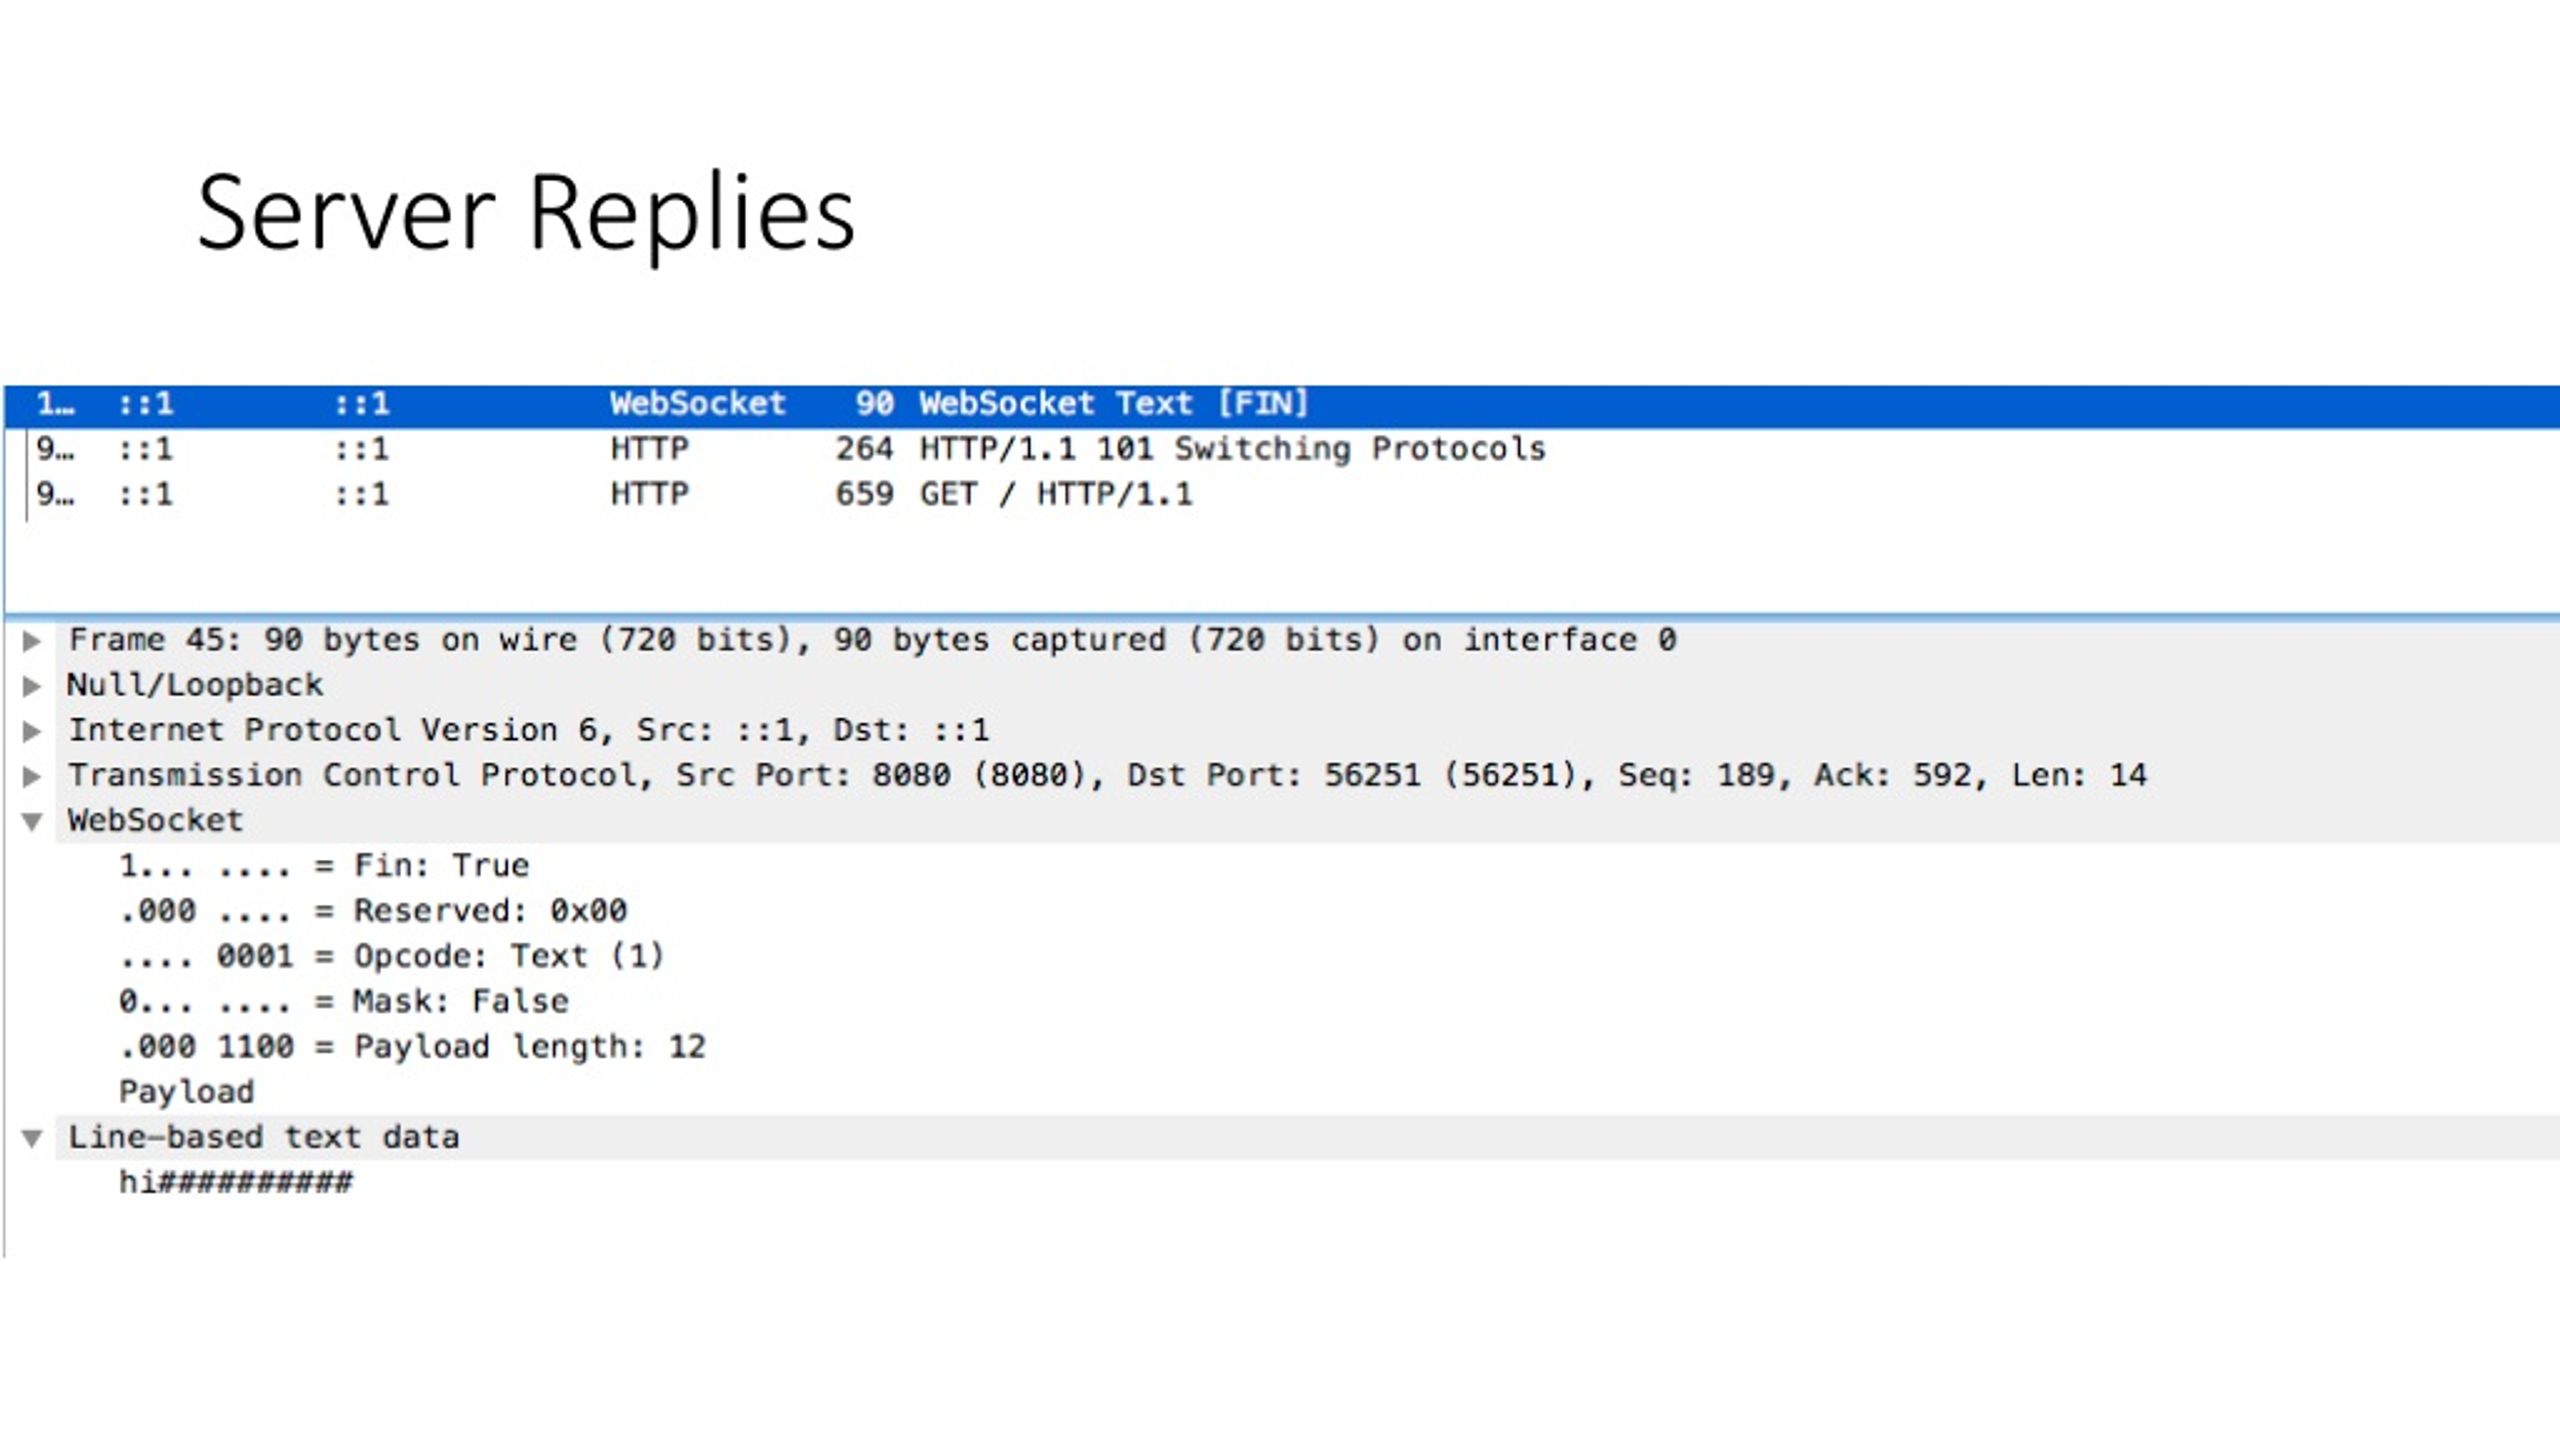Expand Transmission Control Protocol section
The height and width of the screenshot is (1440, 2560).
point(32,776)
